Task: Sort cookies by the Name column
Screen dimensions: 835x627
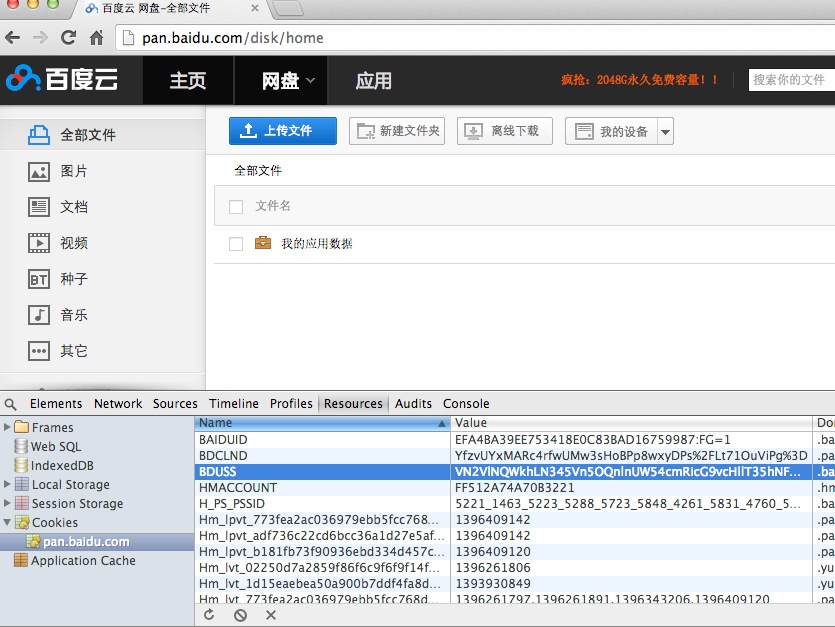Action: click(323, 423)
